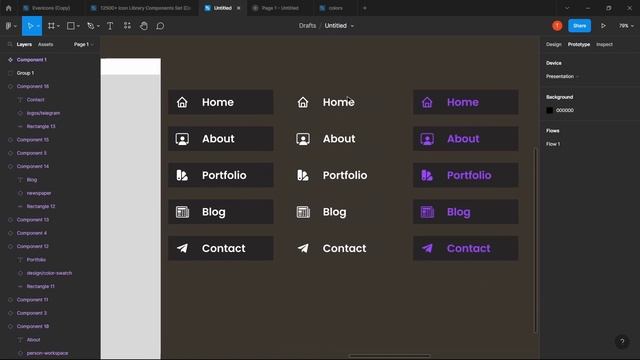Open the tab list chevron in title bar
The height and width of the screenshot is (360, 640).
click(567, 8)
